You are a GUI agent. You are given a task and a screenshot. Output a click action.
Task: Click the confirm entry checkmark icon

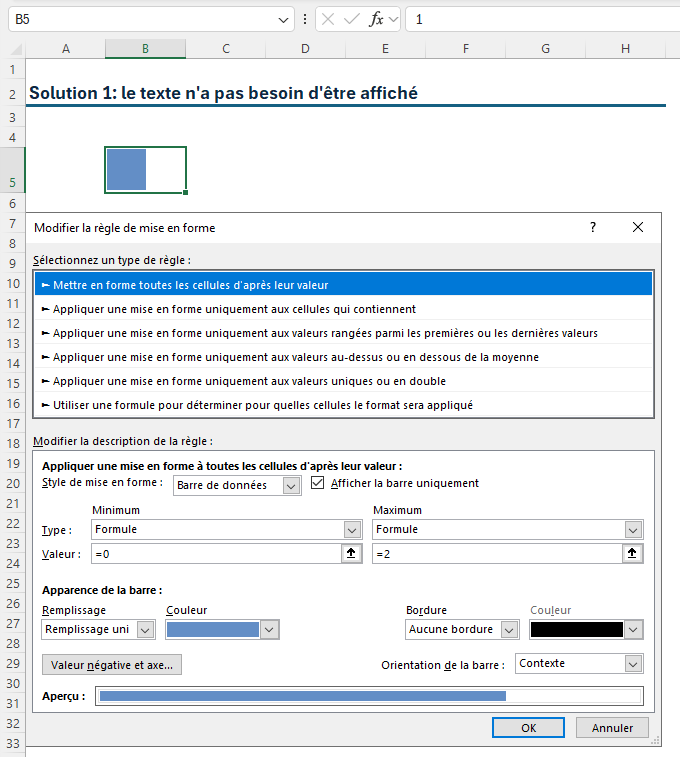click(x=351, y=19)
